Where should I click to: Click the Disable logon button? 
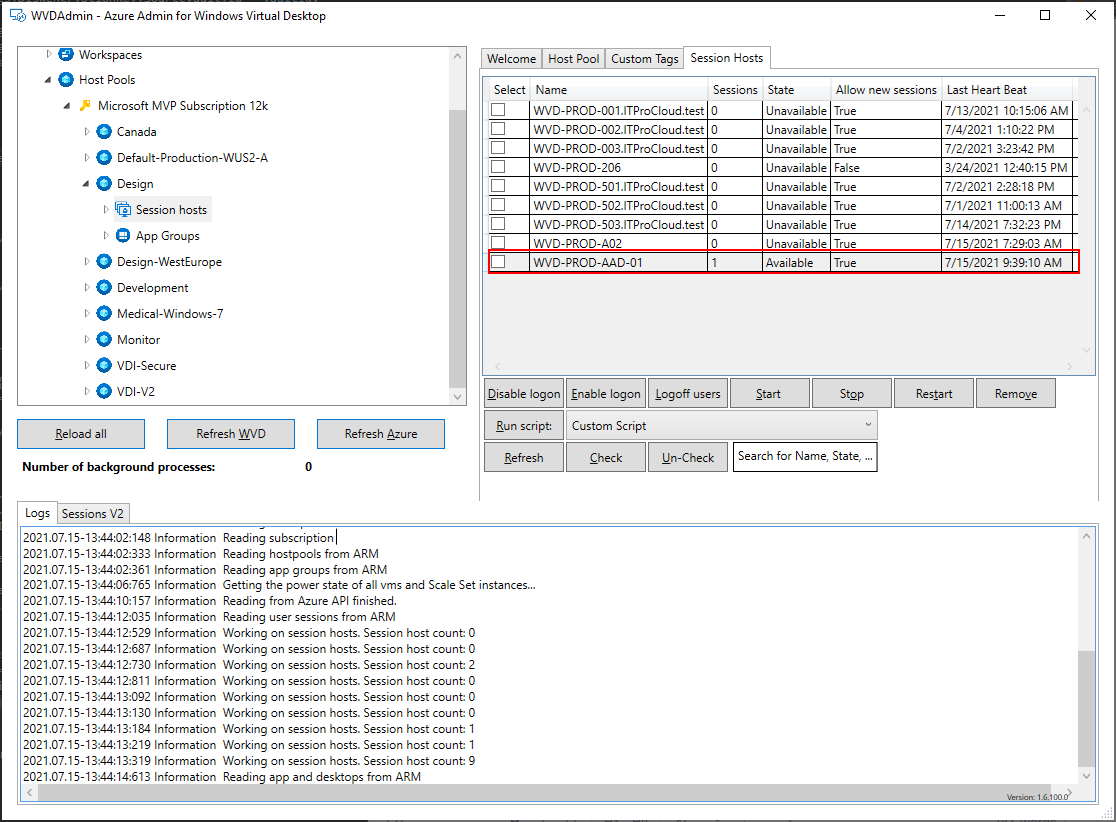point(524,394)
